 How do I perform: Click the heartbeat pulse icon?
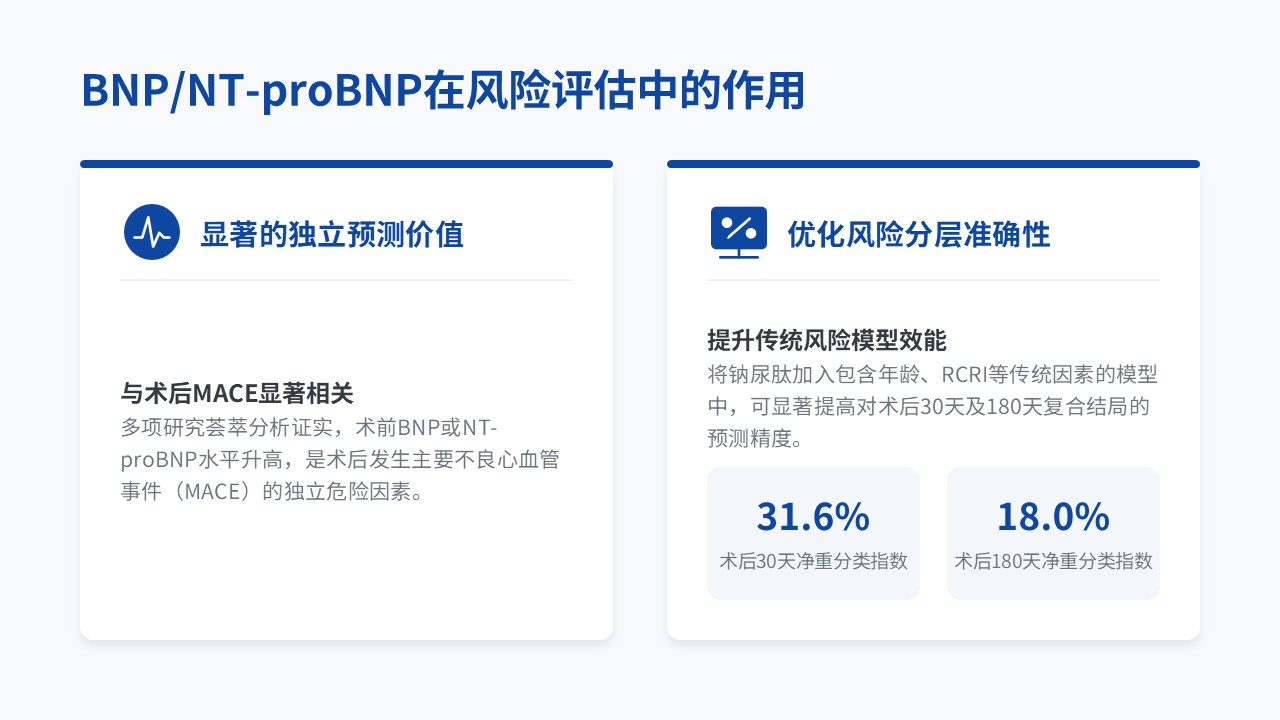pos(152,232)
